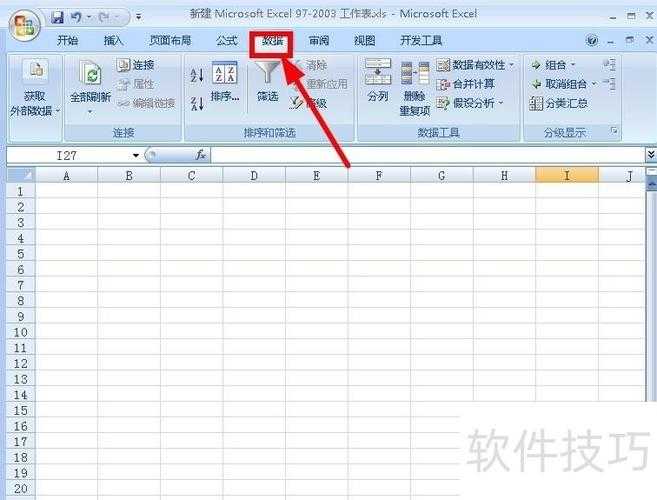Open 高级 advanced filter

tap(308, 103)
